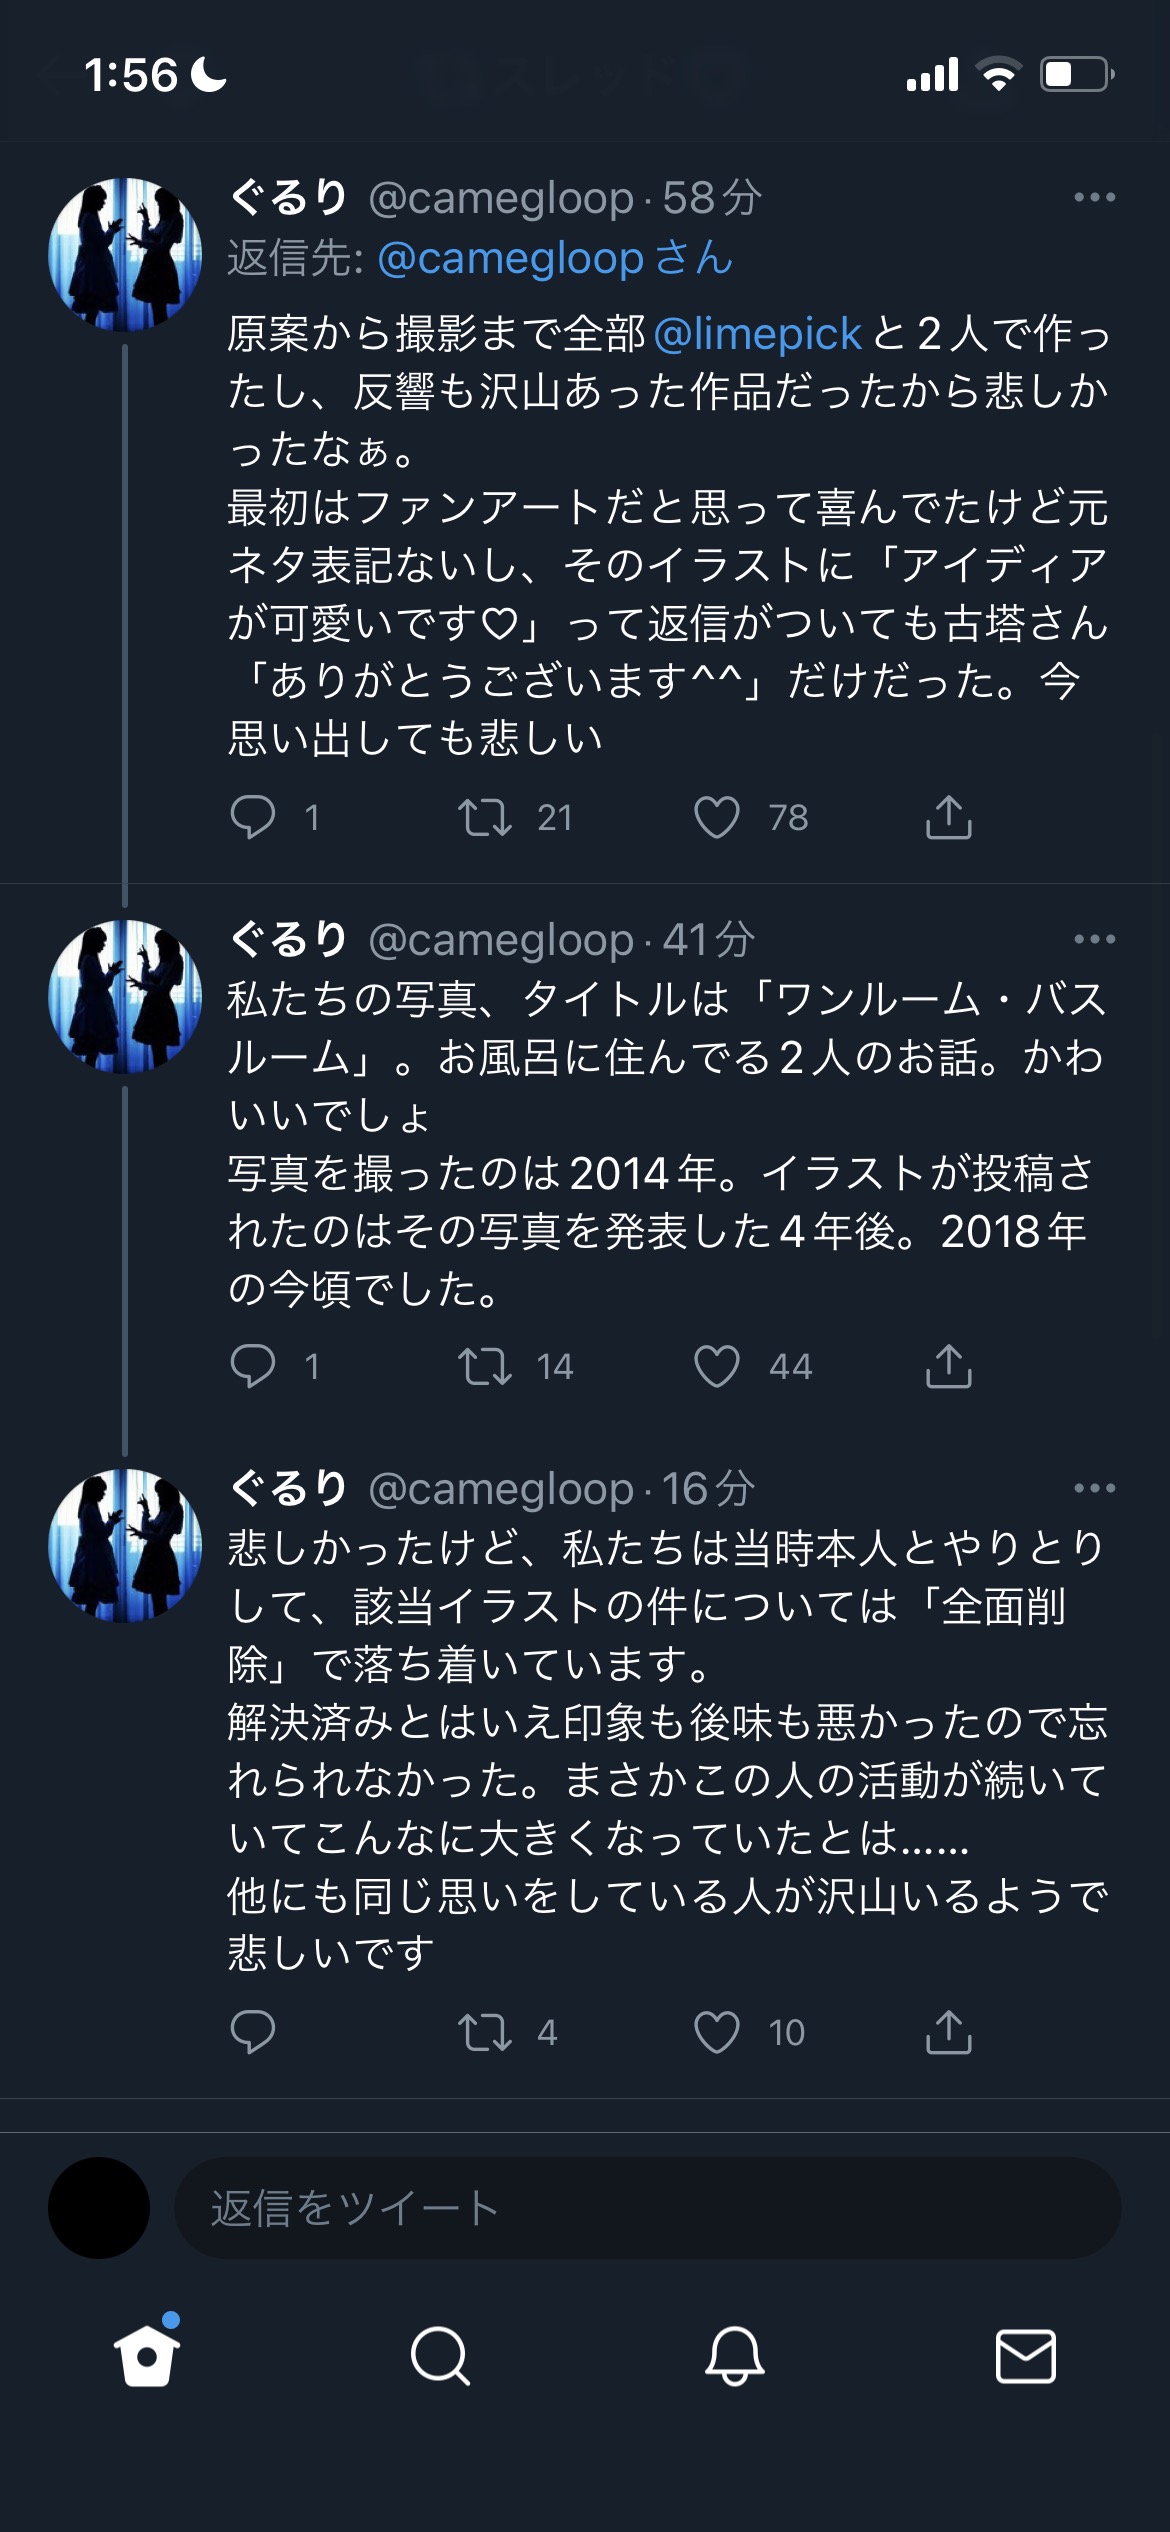Like the tweet with 44 likes
This screenshot has width=1170, height=2532.
(x=717, y=1366)
